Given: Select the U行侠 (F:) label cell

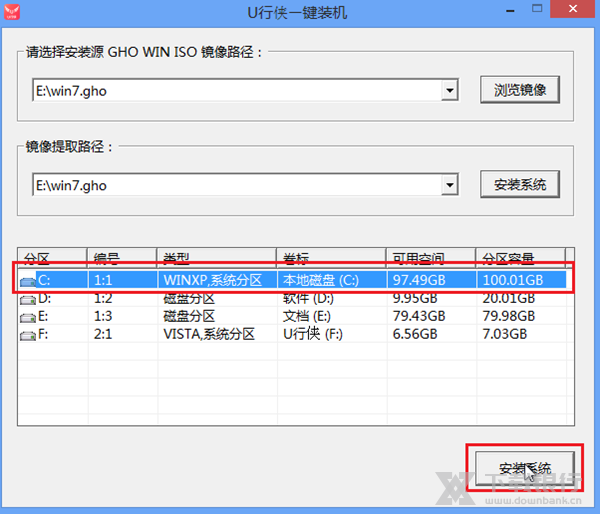Looking at the screenshot, I should pyautogui.click(x=332, y=334).
